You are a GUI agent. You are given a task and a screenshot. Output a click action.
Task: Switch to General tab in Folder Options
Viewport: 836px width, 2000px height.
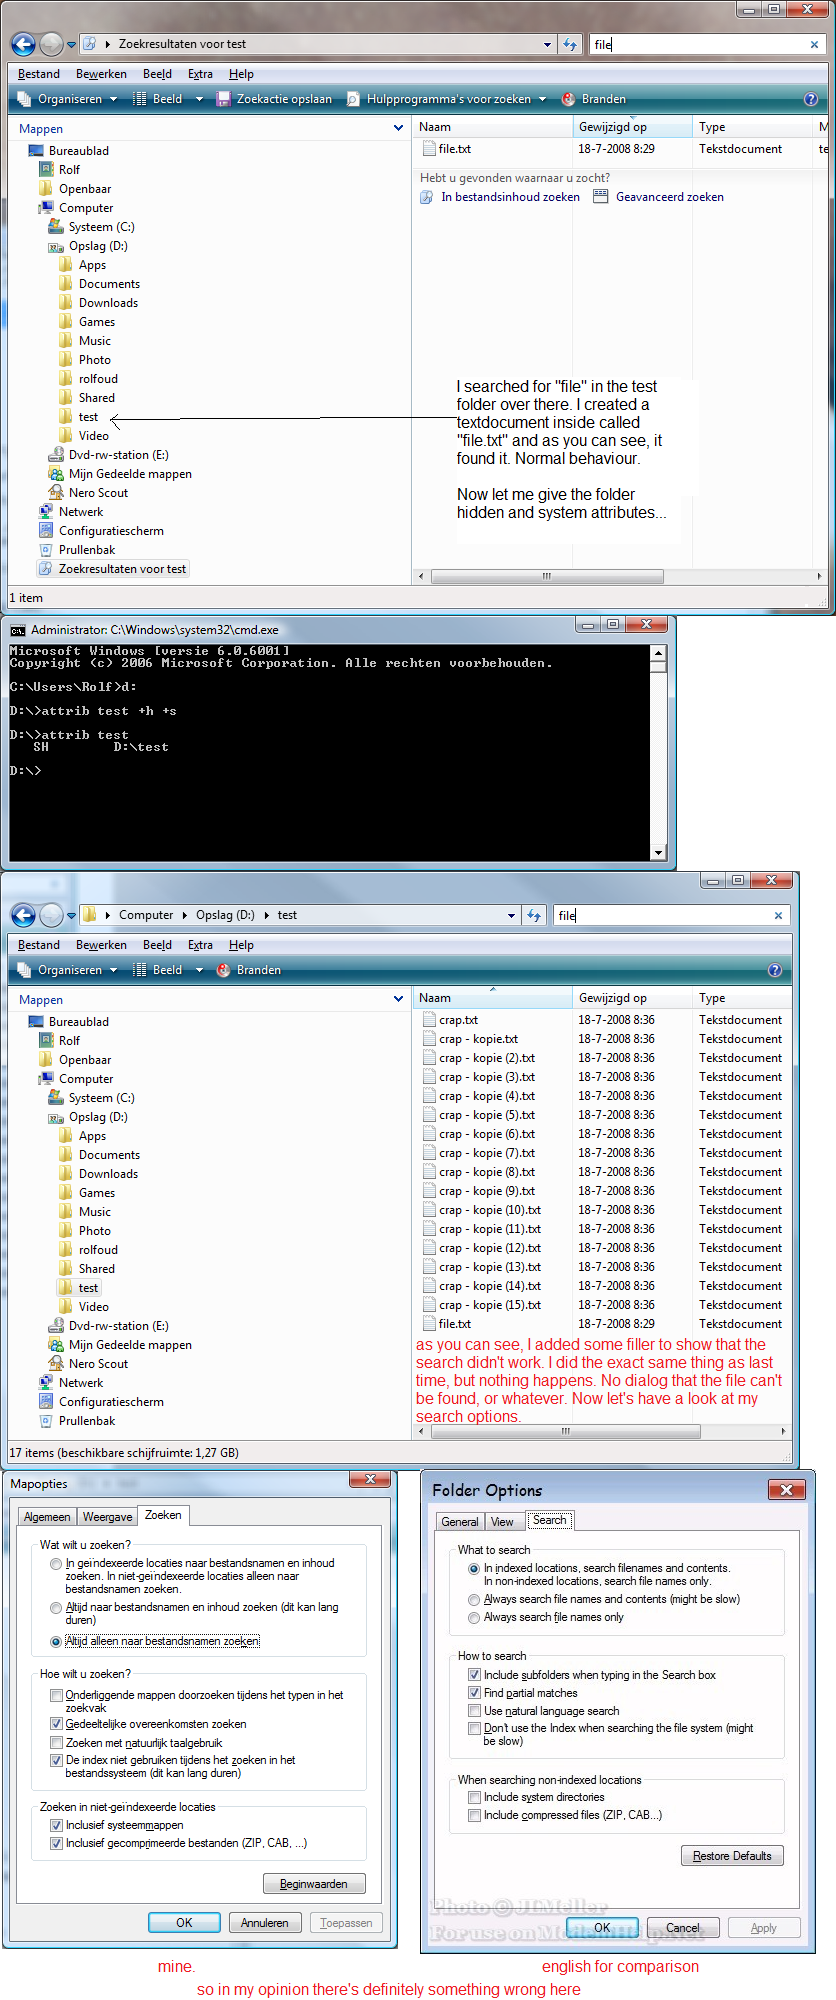tap(460, 1522)
